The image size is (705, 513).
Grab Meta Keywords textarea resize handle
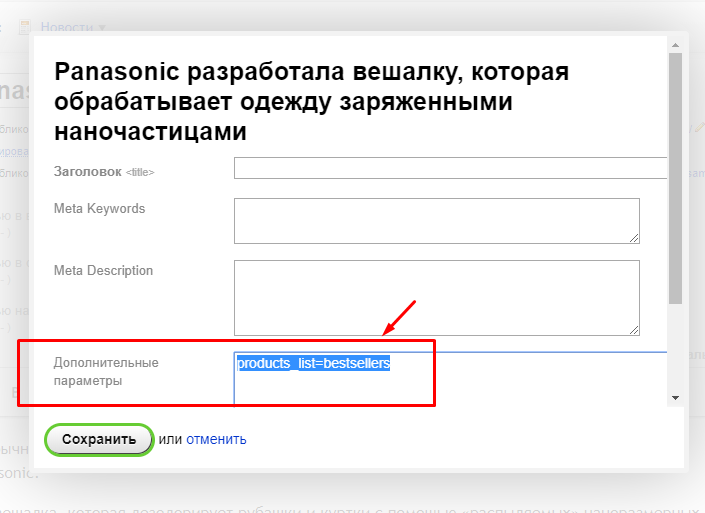[x=634, y=238]
